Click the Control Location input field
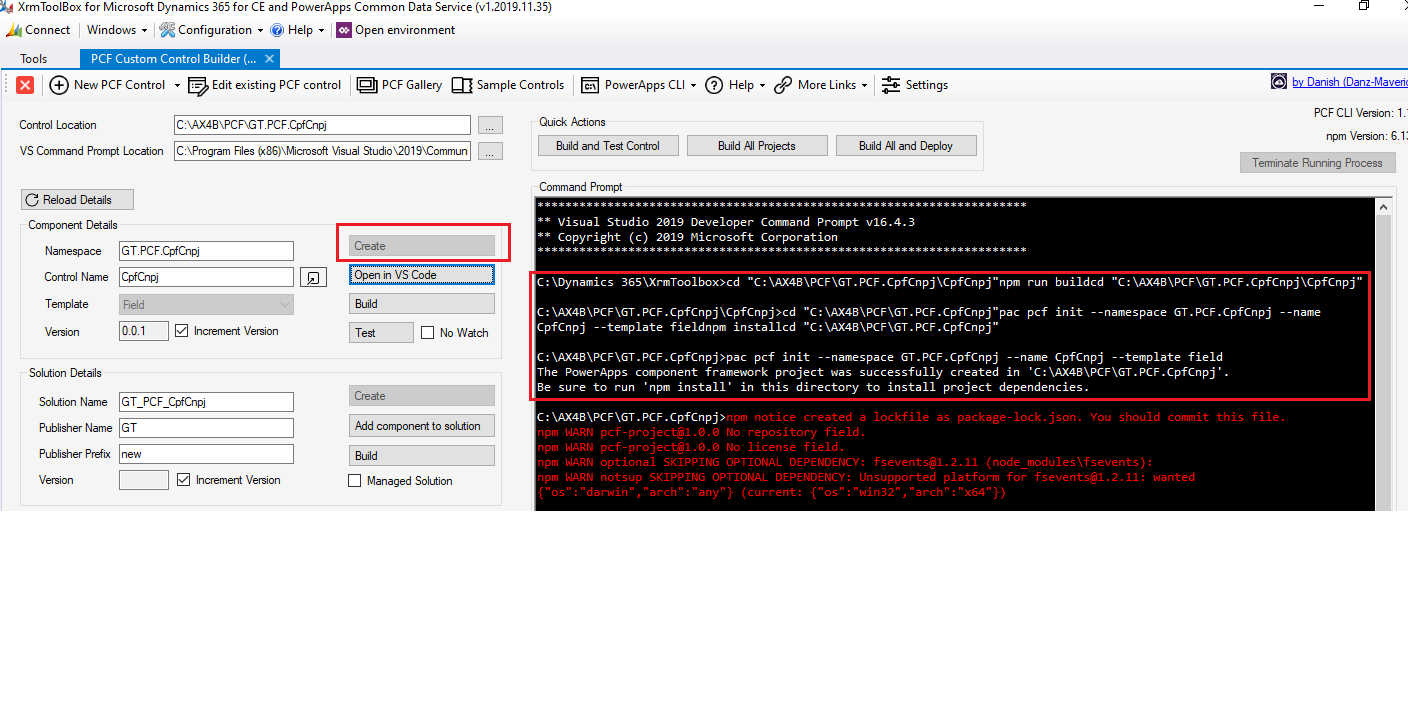 (322, 125)
